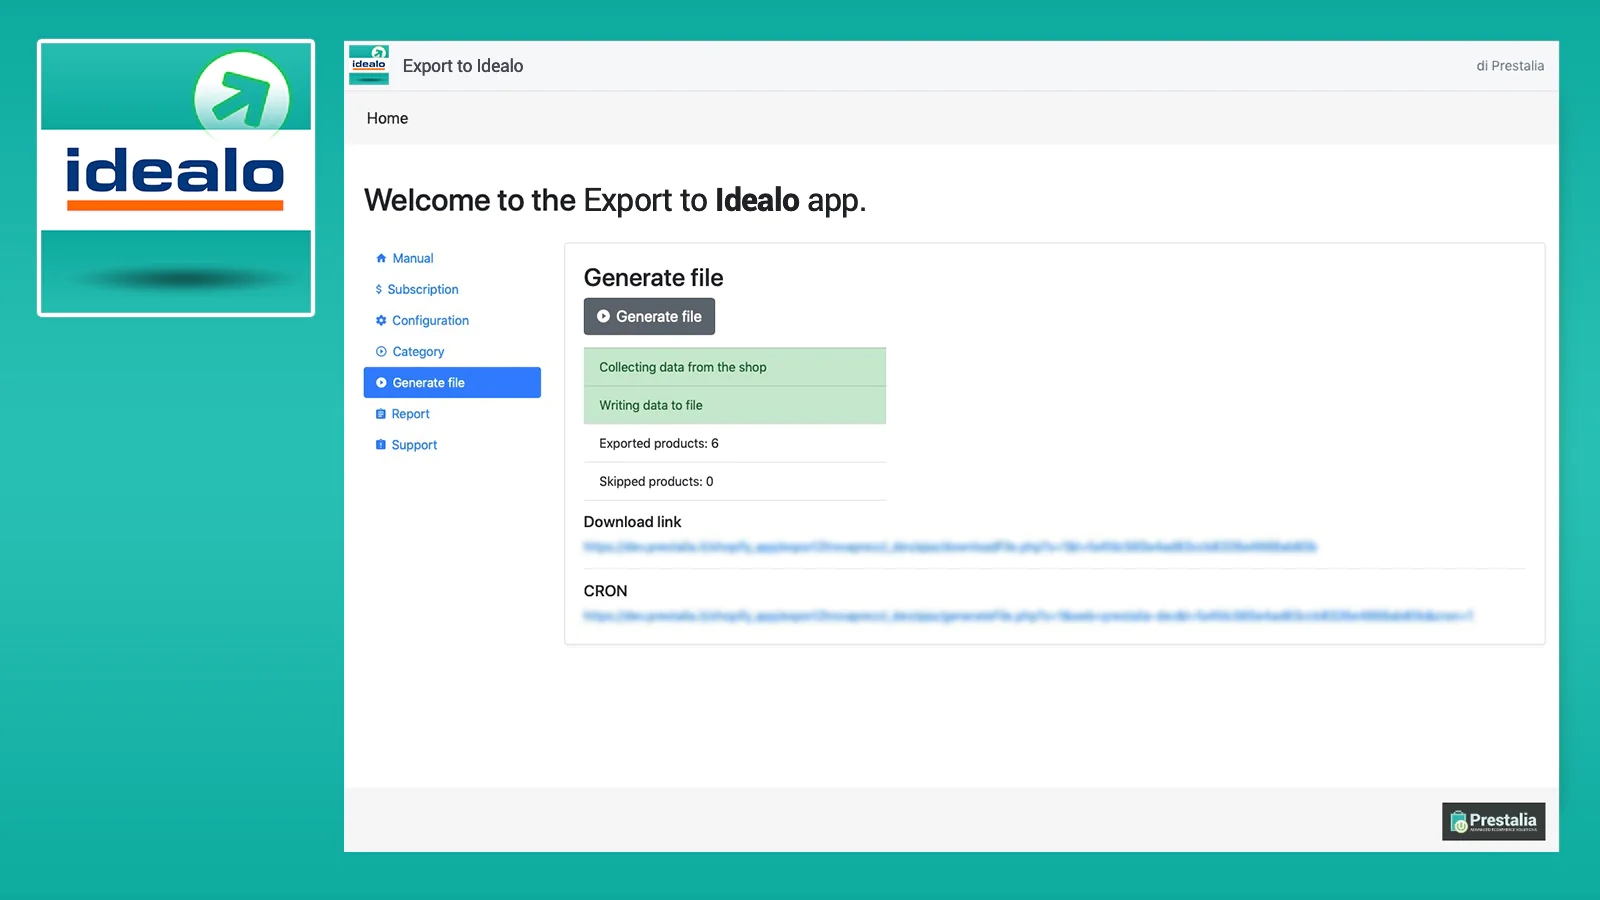Click 'Writing data to file' status row
This screenshot has height=900, width=1600.
(x=735, y=405)
